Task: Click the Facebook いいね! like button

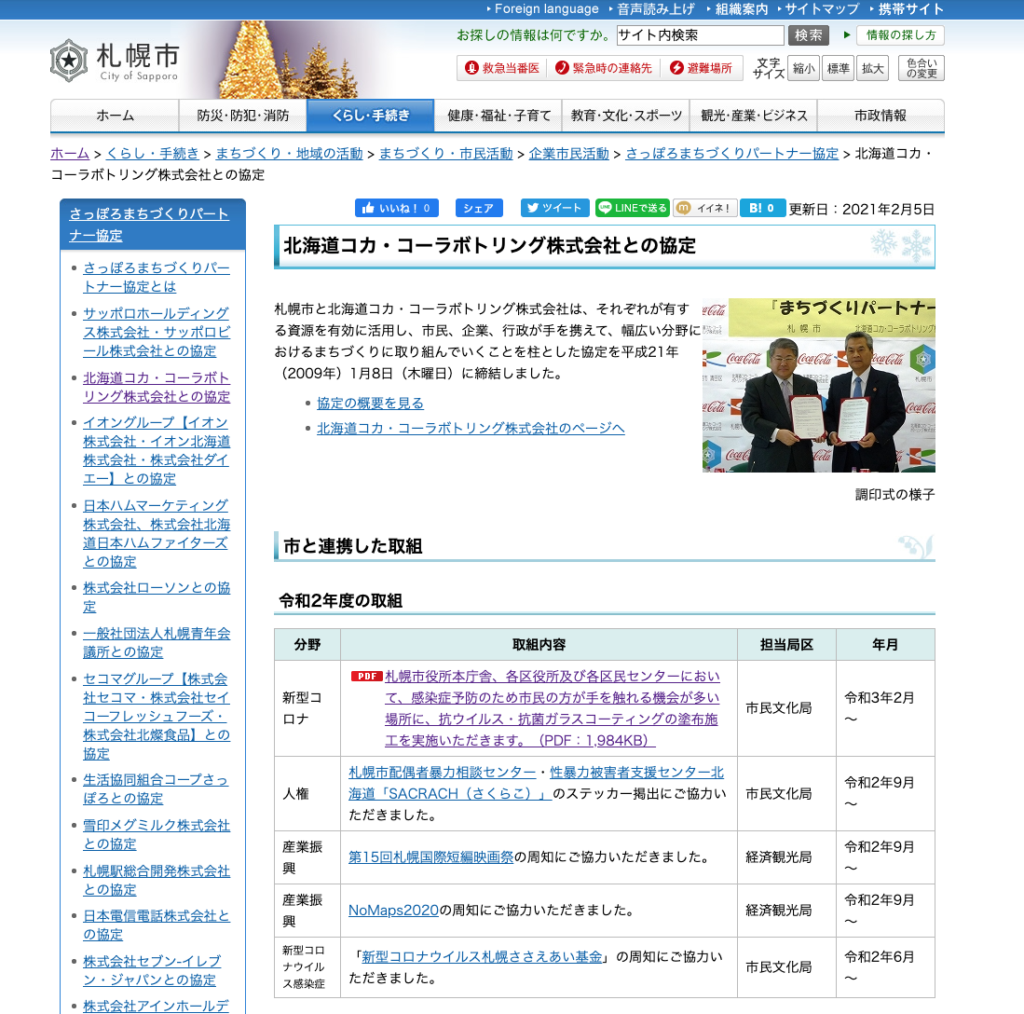Action: [x=396, y=208]
